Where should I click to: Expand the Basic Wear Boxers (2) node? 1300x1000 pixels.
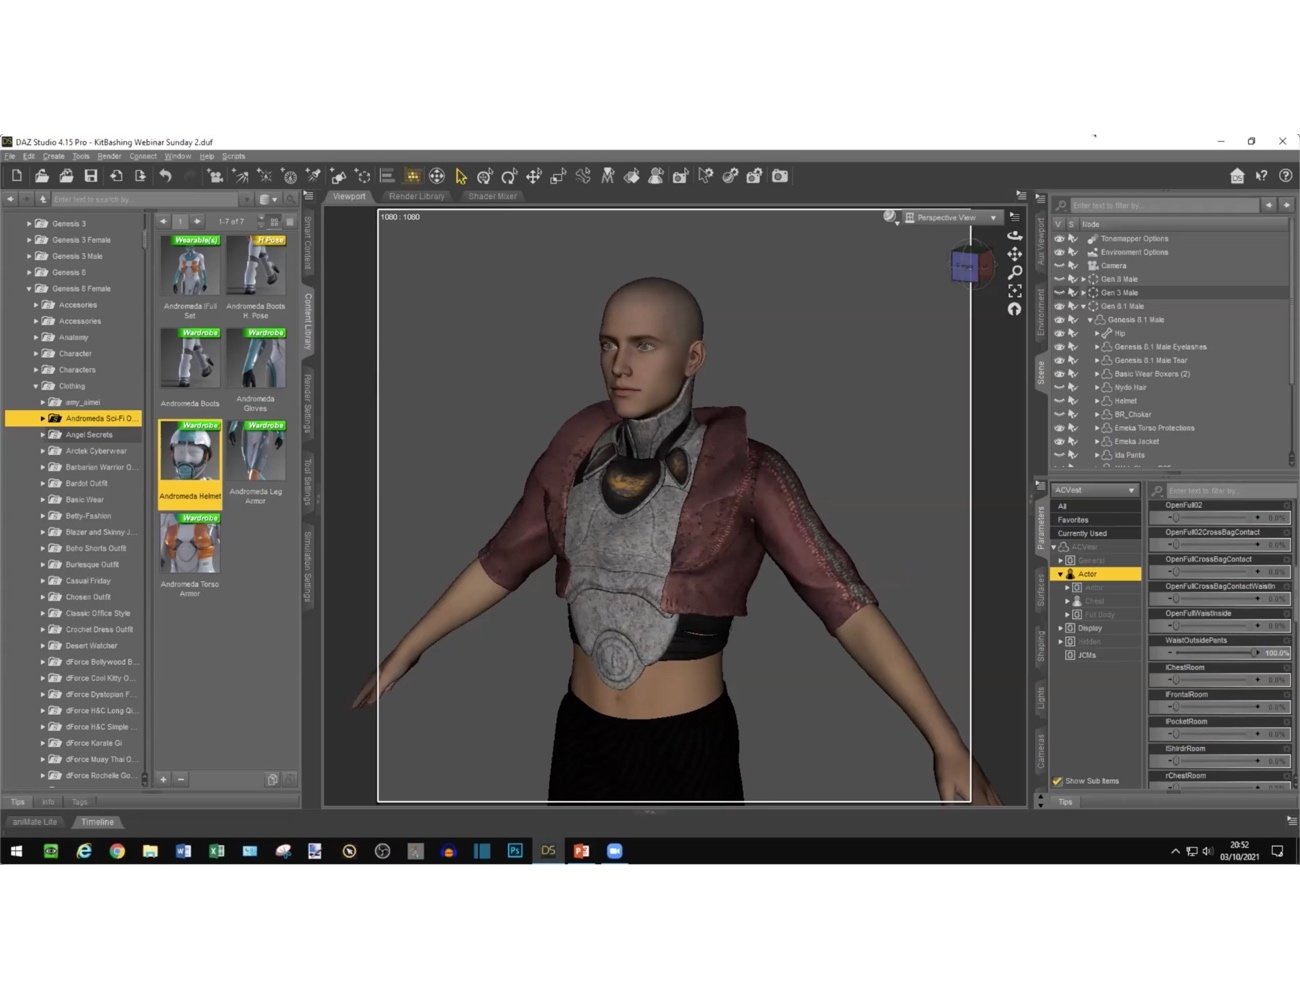[x=1097, y=374]
